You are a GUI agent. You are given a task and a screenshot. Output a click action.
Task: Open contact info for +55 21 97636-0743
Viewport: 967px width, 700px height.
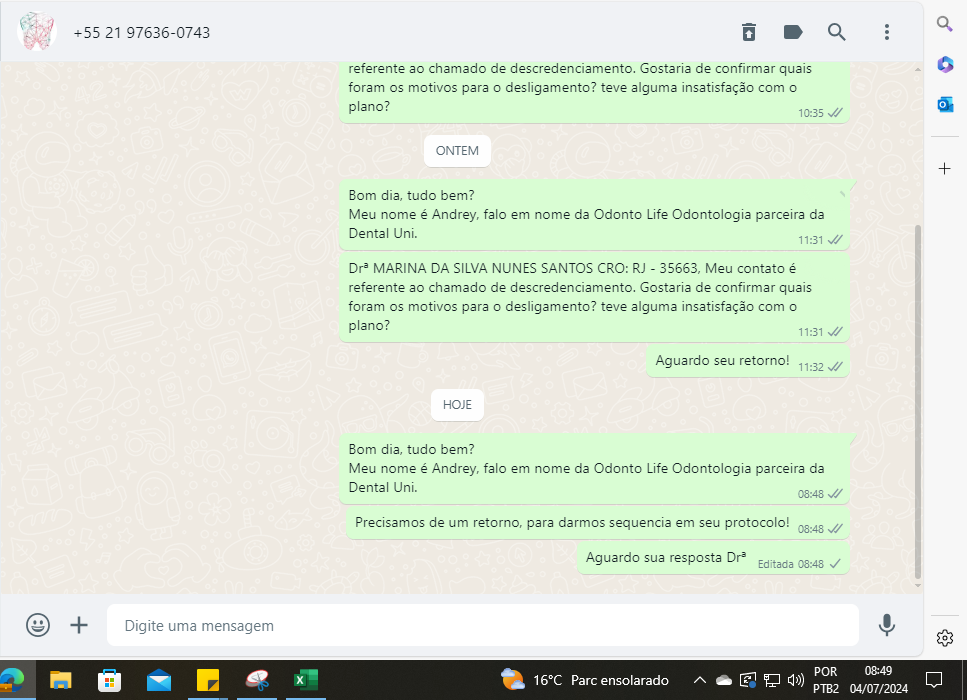click(x=142, y=33)
